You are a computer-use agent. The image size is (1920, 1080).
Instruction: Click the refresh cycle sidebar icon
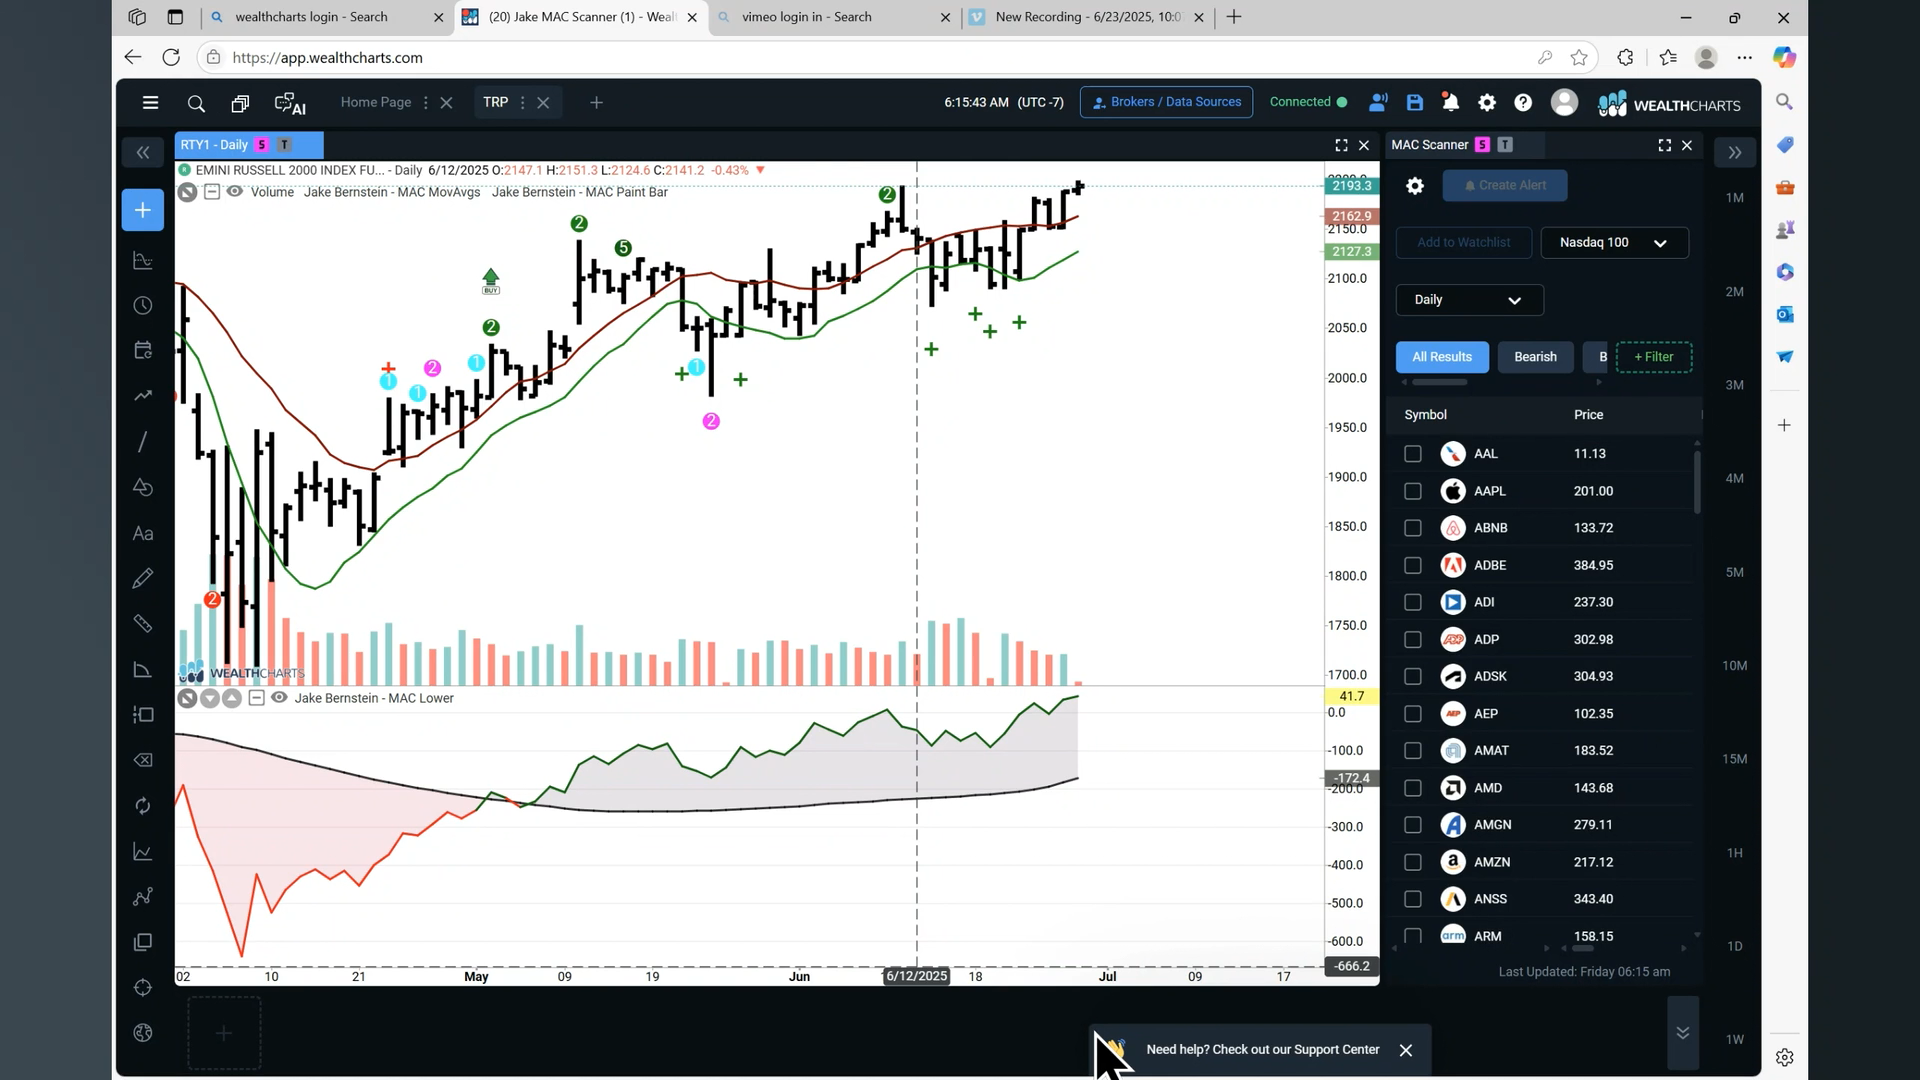(143, 806)
